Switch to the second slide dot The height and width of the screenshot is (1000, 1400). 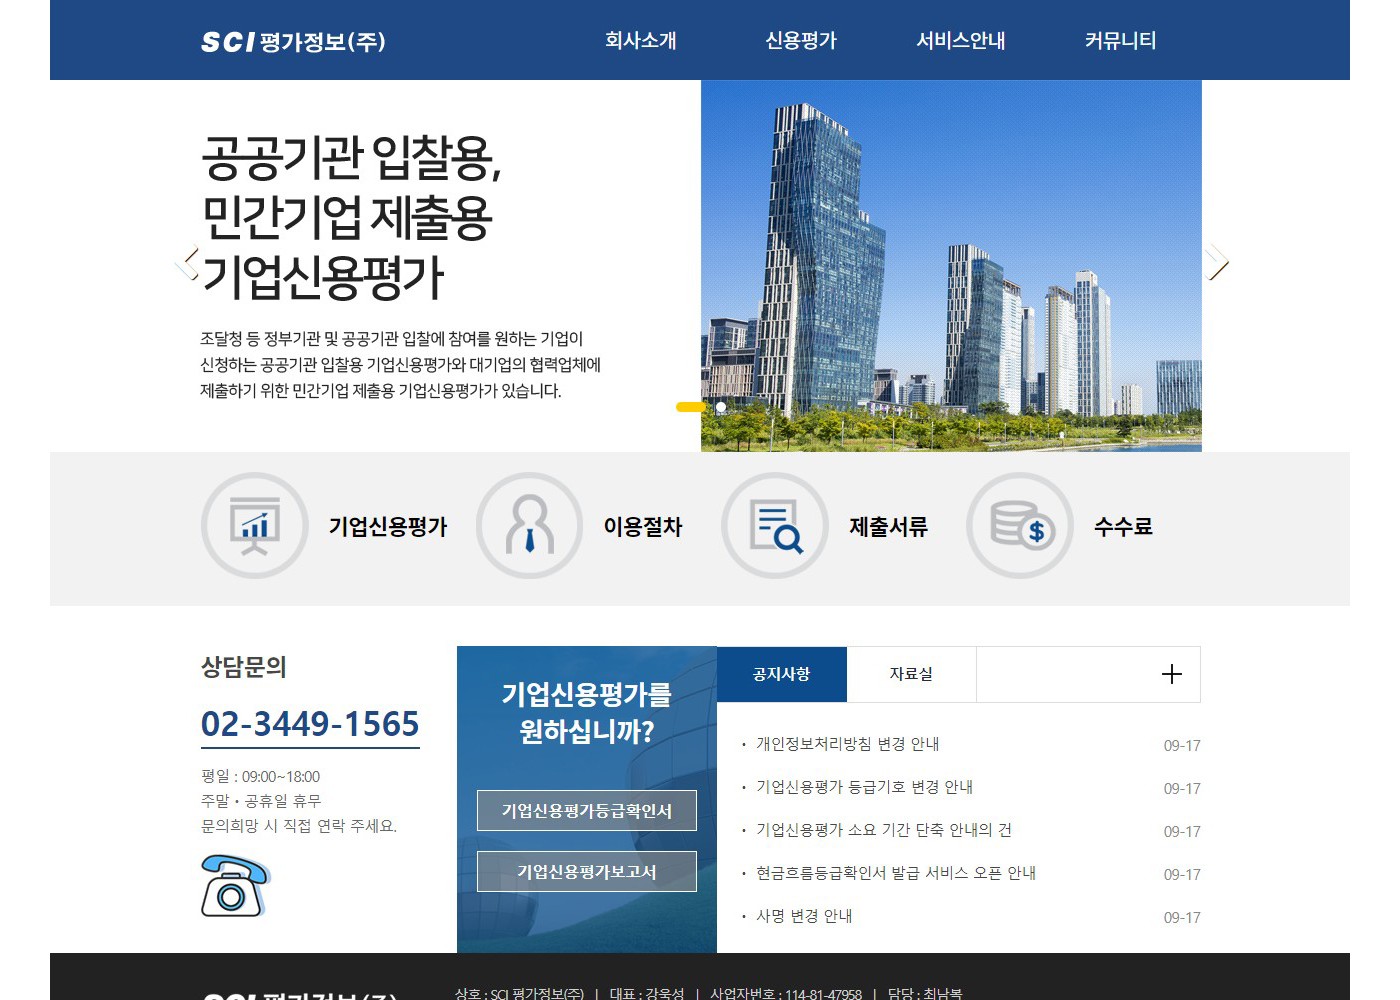(x=721, y=407)
